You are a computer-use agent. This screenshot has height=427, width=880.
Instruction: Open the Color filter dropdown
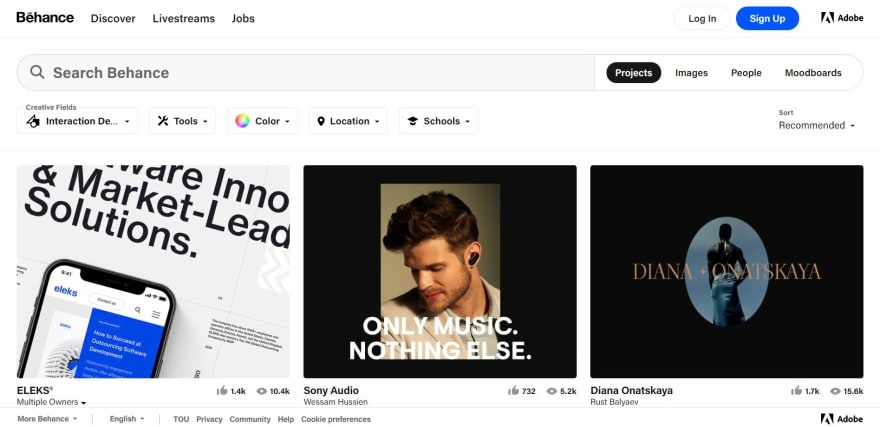coord(263,121)
